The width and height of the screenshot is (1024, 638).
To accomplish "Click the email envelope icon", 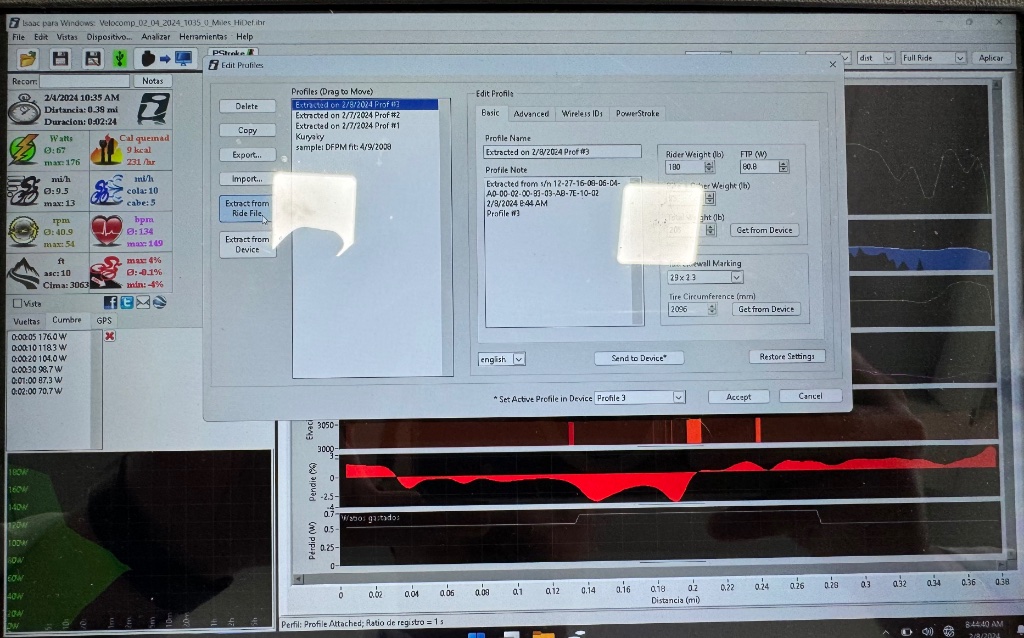I will tap(143, 302).
